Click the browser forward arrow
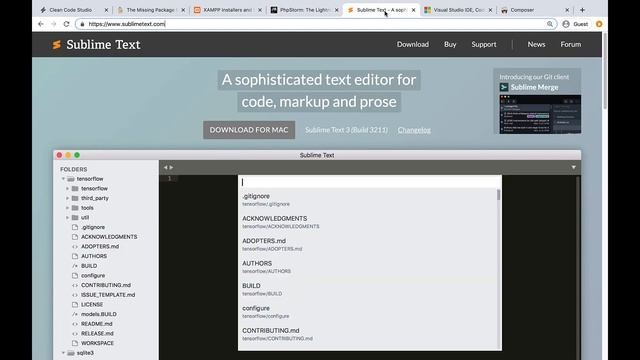 (x=53, y=24)
